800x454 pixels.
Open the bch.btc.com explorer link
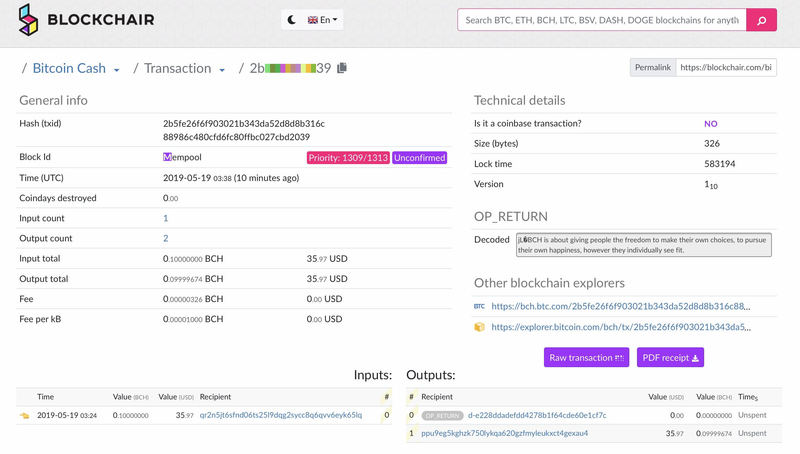point(620,307)
